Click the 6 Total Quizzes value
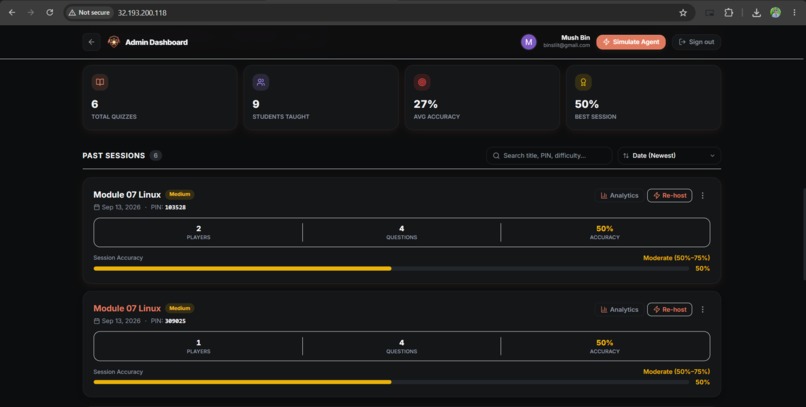806x407 pixels. 95,104
